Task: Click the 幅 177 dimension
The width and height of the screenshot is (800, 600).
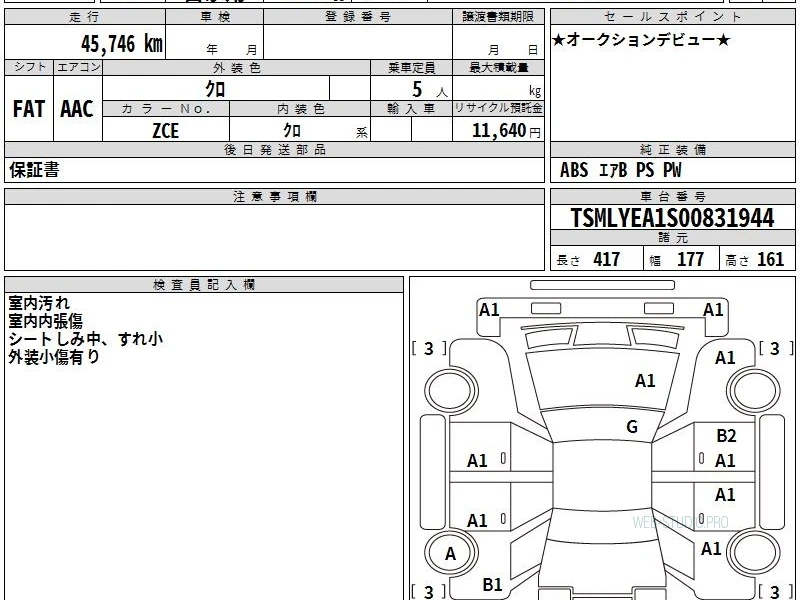Action: click(x=677, y=260)
